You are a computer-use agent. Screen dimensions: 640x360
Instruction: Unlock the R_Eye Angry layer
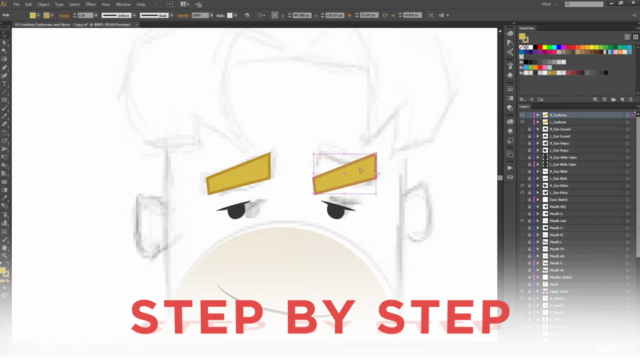click(x=529, y=143)
